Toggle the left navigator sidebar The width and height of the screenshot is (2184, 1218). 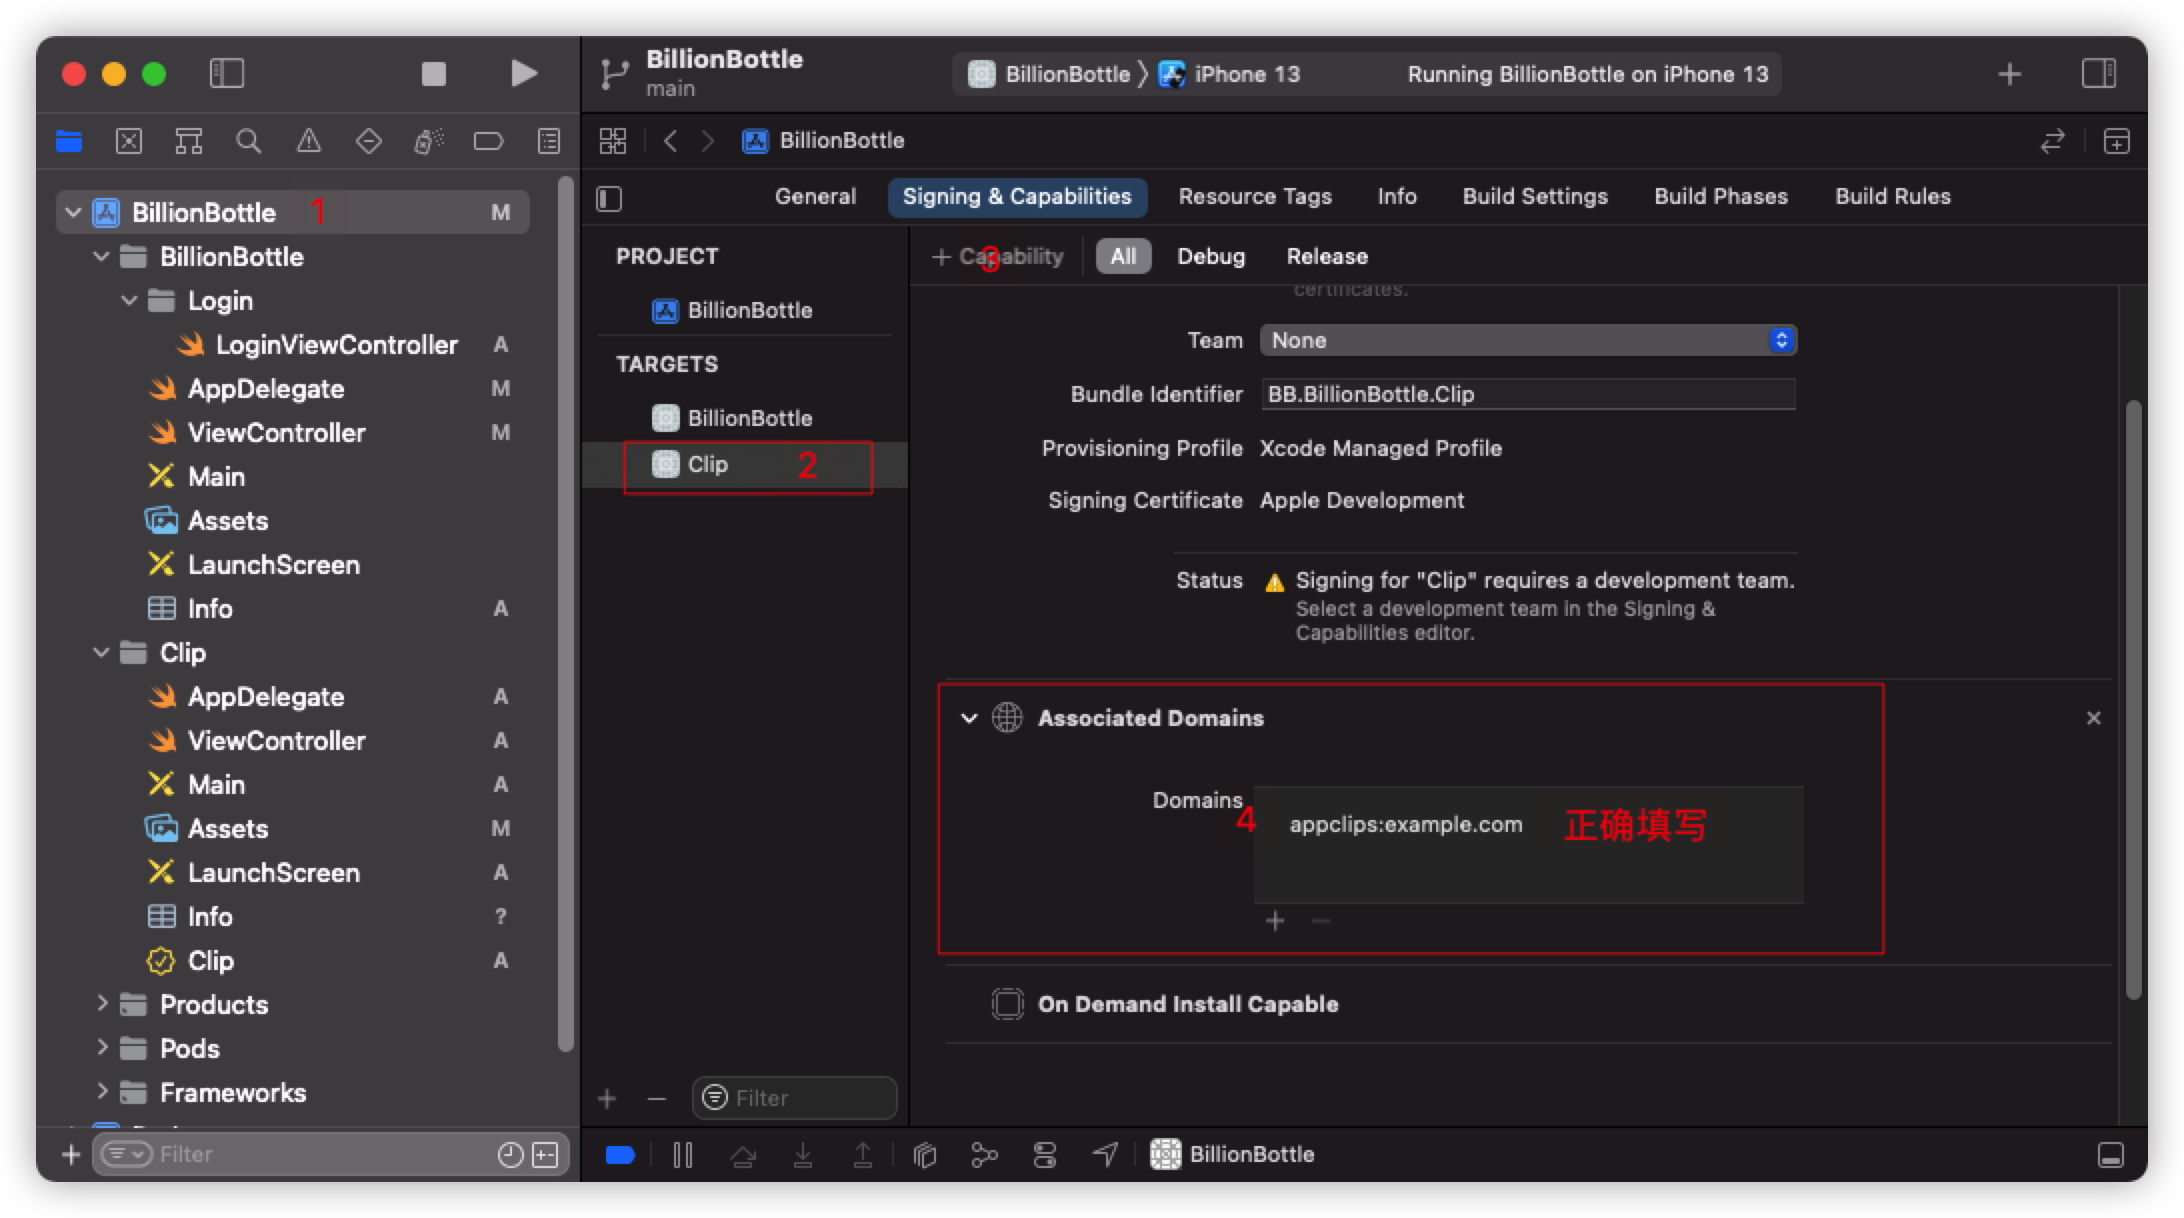(x=227, y=74)
